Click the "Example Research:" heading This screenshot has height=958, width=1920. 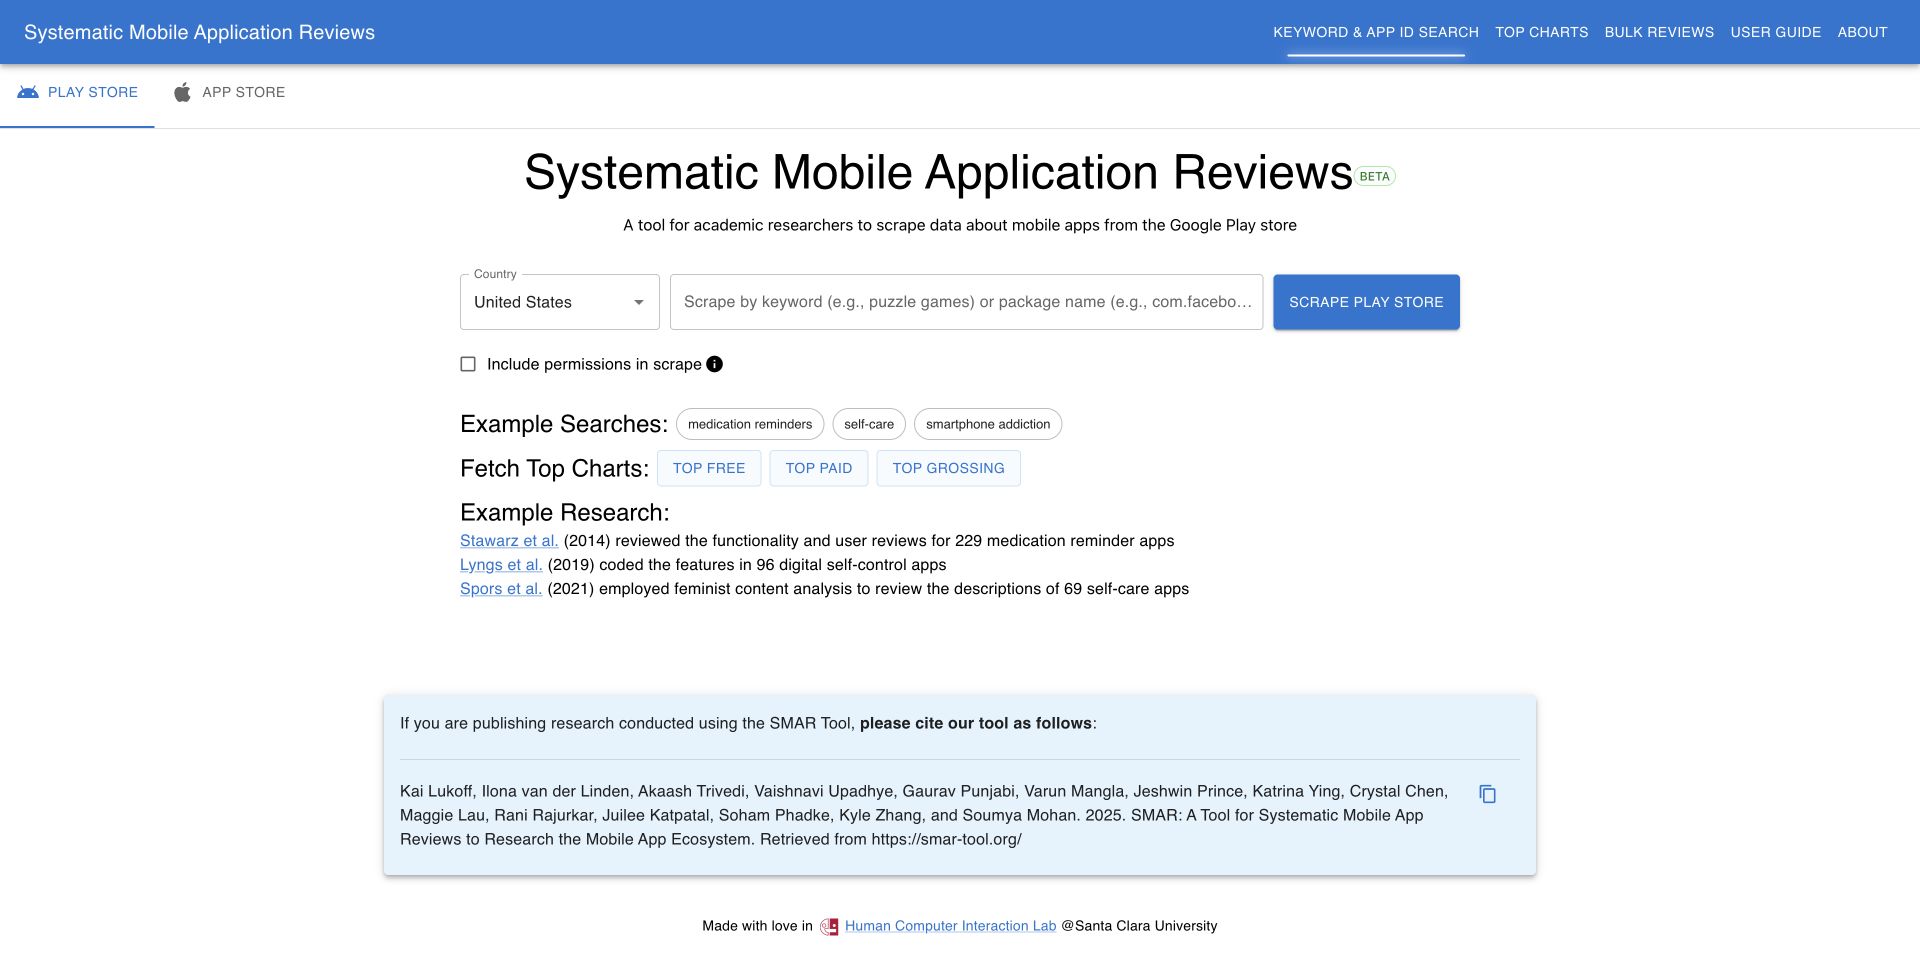click(565, 513)
